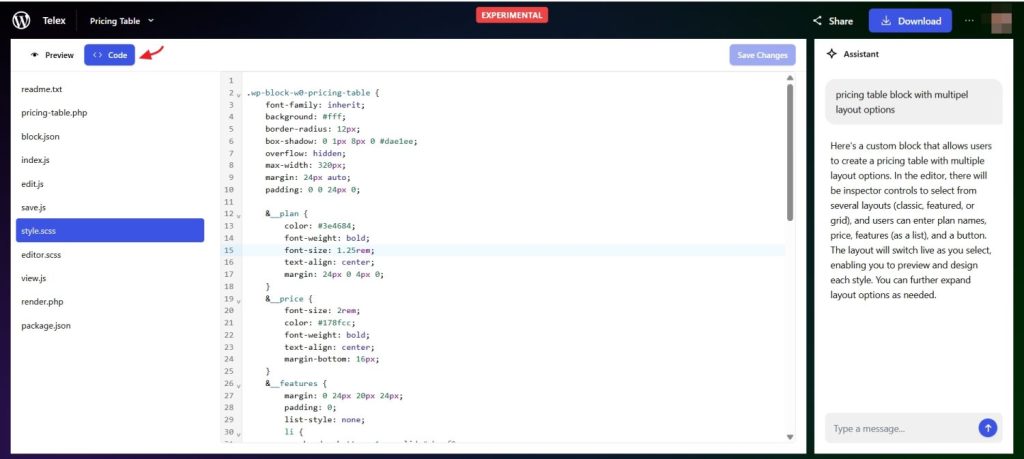The height and width of the screenshot is (459, 1024).
Task: Click the user avatar in top corner
Action: coord(998,21)
